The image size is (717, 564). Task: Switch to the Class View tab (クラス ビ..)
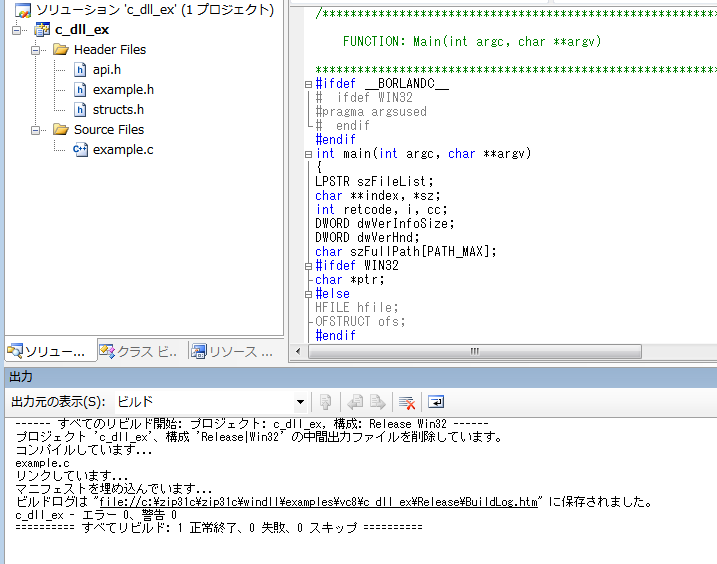(x=139, y=351)
